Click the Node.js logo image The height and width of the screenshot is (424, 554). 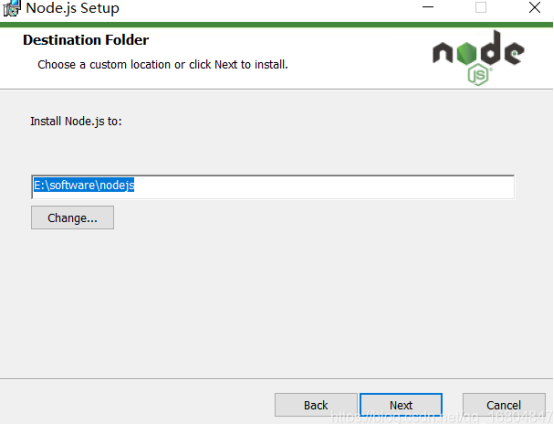[x=478, y=58]
